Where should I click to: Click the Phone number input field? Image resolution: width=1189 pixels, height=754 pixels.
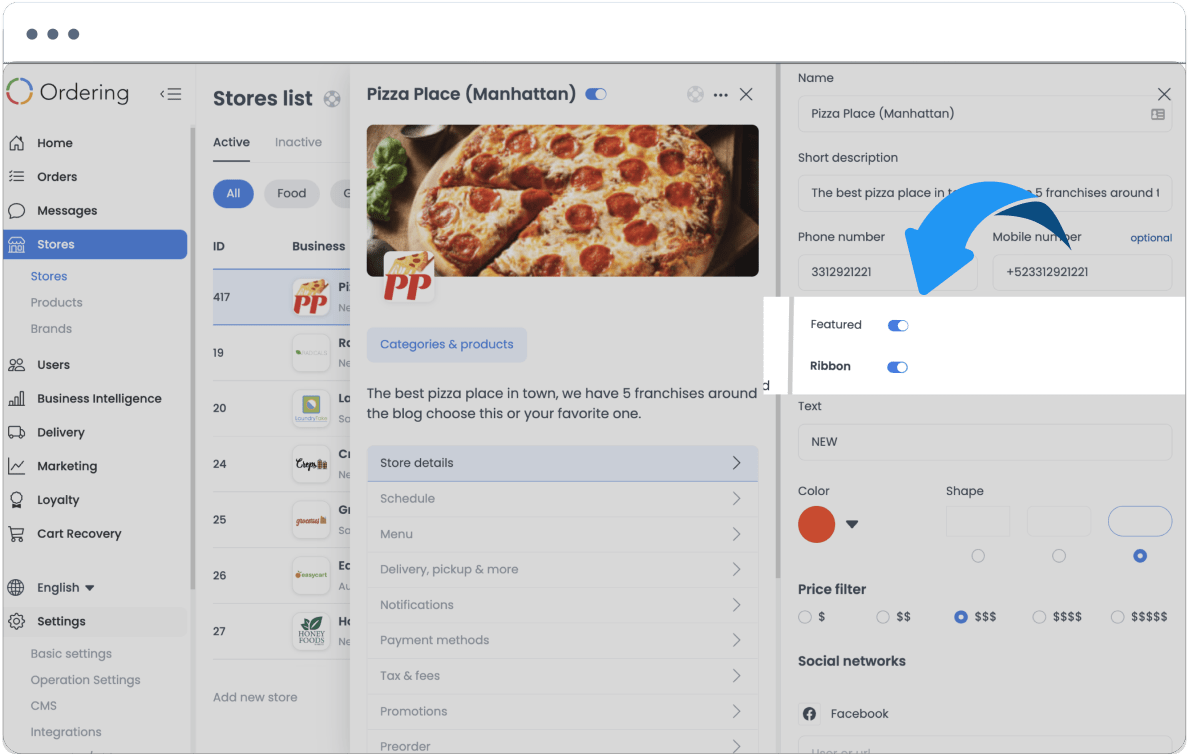(x=887, y=272)
